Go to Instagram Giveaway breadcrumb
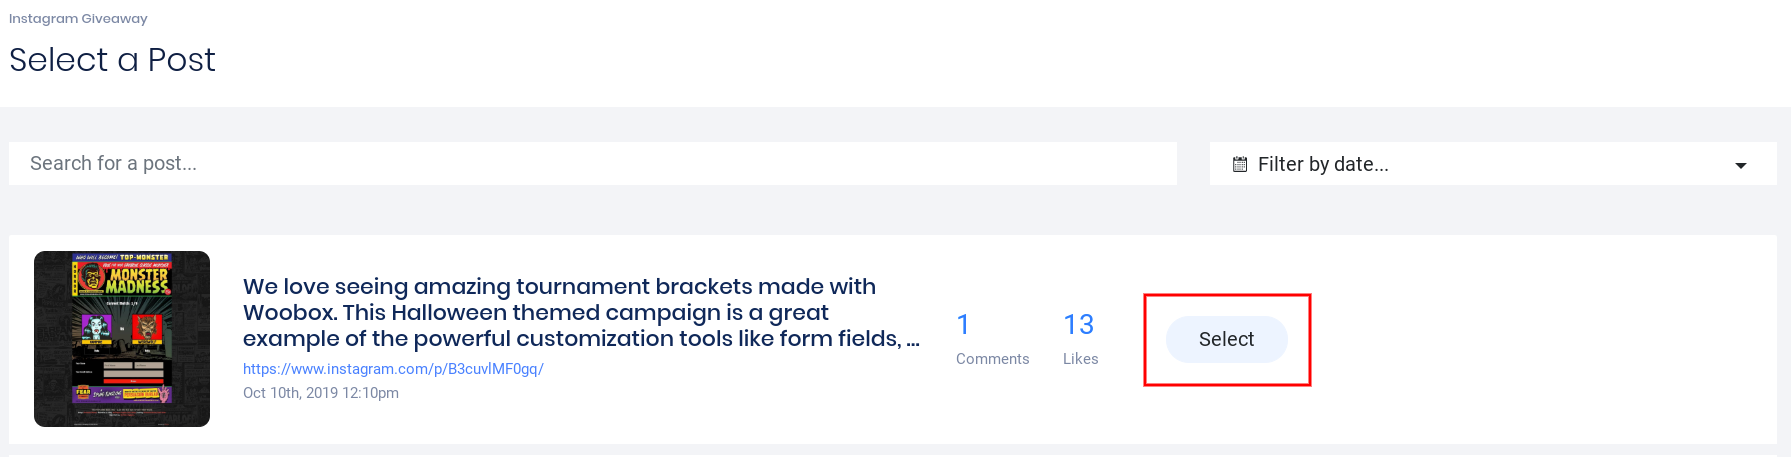Screen dimensions: 1791x457 tap(78, 18)
